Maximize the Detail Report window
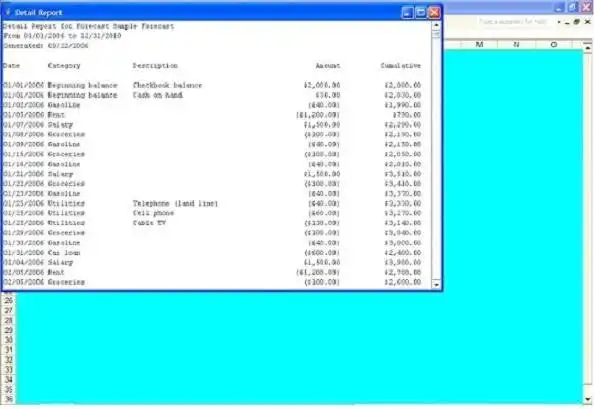 pyautogui.click(x=420, y=12)
